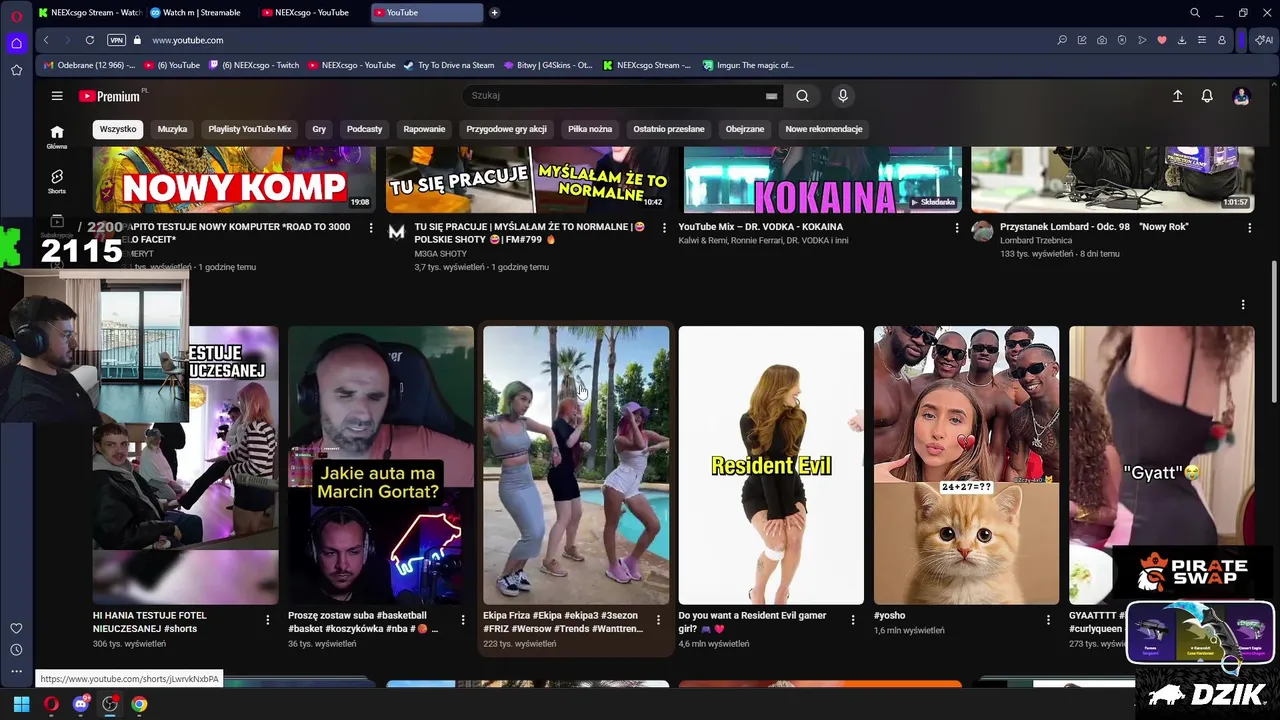1280x720 pixels.
Task: Open the Jakie auta ma Marcin Gortat short thumbnail
Action: coord(381,465)
